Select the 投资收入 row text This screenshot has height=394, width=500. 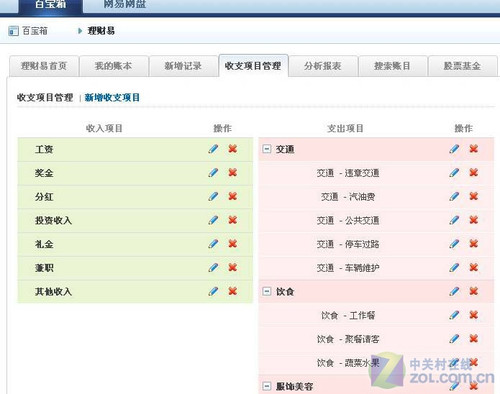53,220
